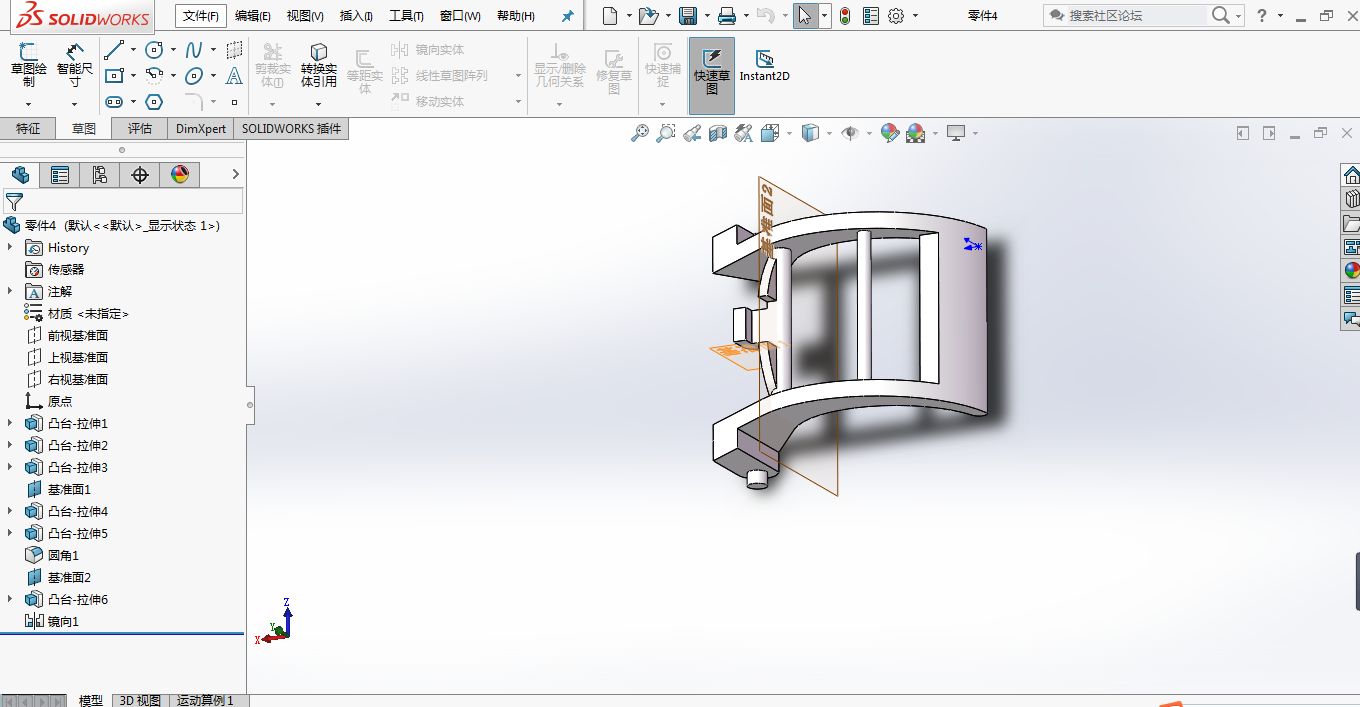Open the 文件(F) menu
Screen dimensions: 1360x707
(200, 16)
